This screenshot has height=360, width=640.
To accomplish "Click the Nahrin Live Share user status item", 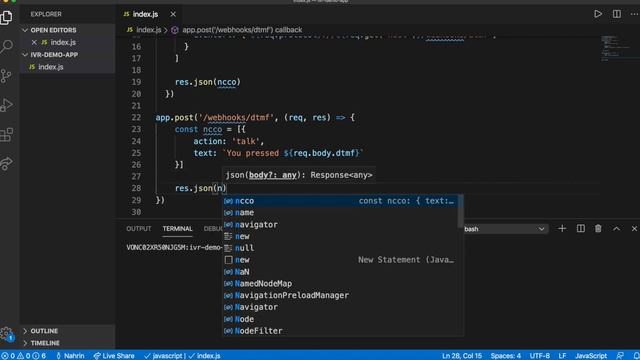I will pos(70,356).
